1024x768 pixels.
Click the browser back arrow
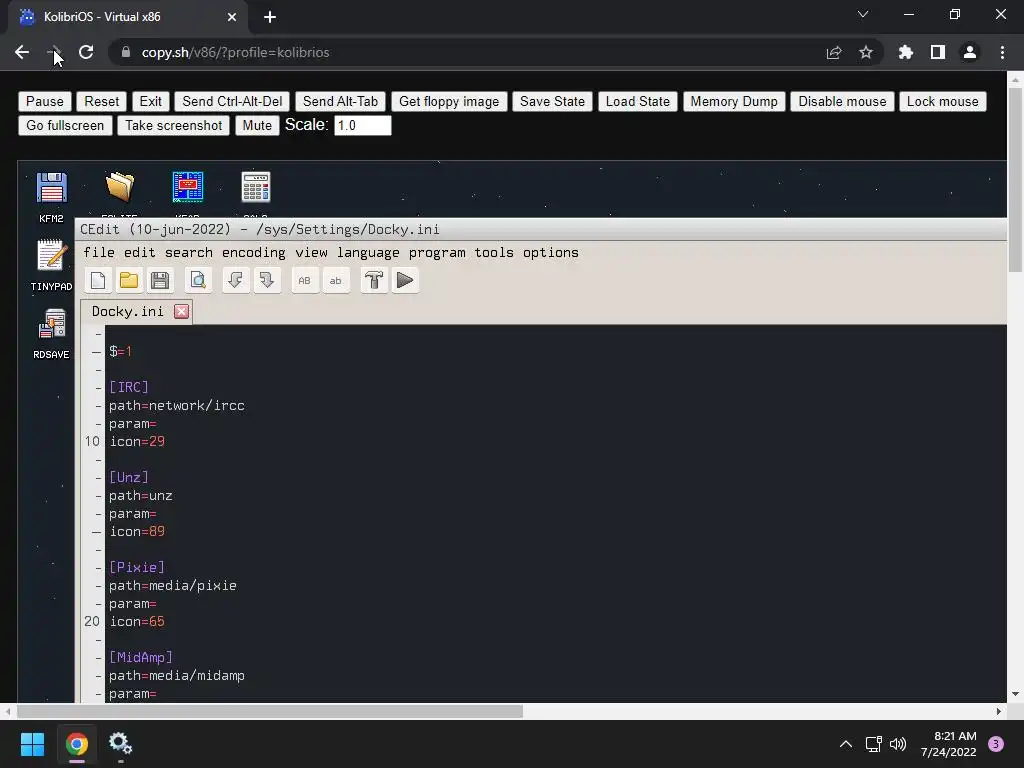(22, 52)
